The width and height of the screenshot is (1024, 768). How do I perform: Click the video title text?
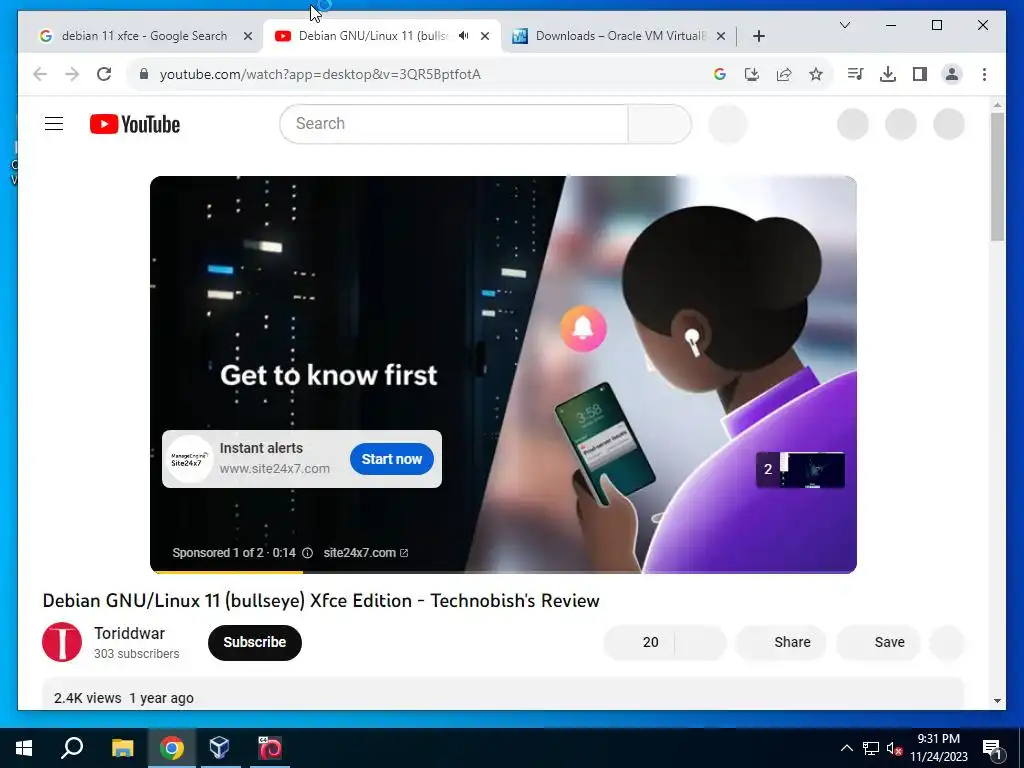click(321, 601)
